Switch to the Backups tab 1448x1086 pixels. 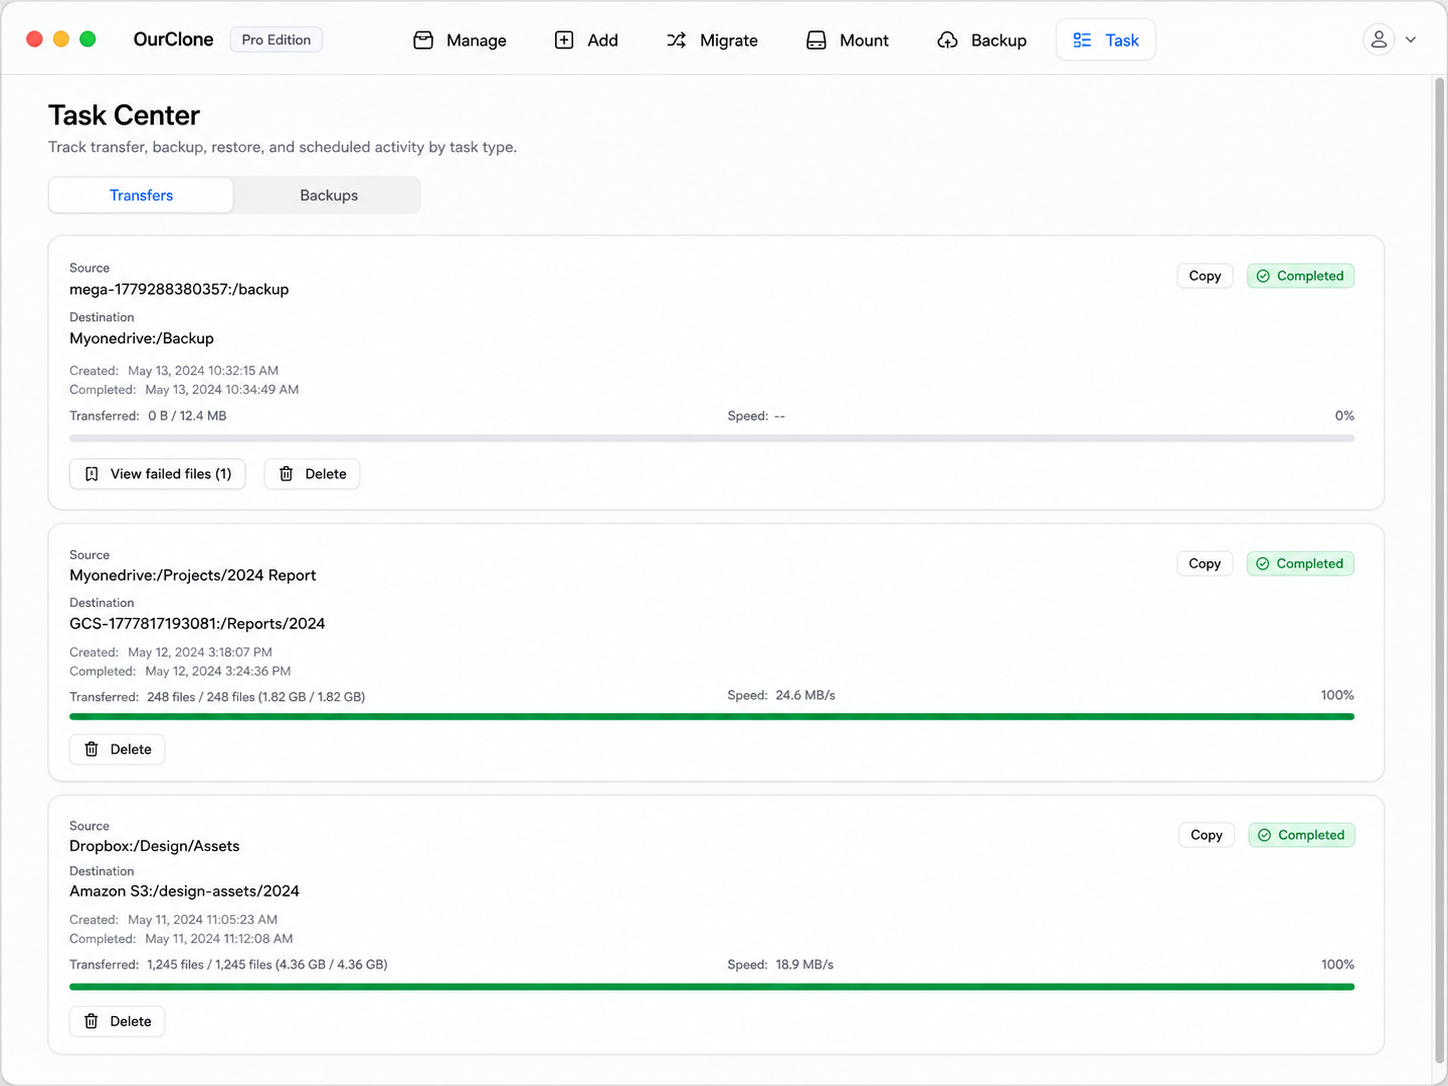329,195
